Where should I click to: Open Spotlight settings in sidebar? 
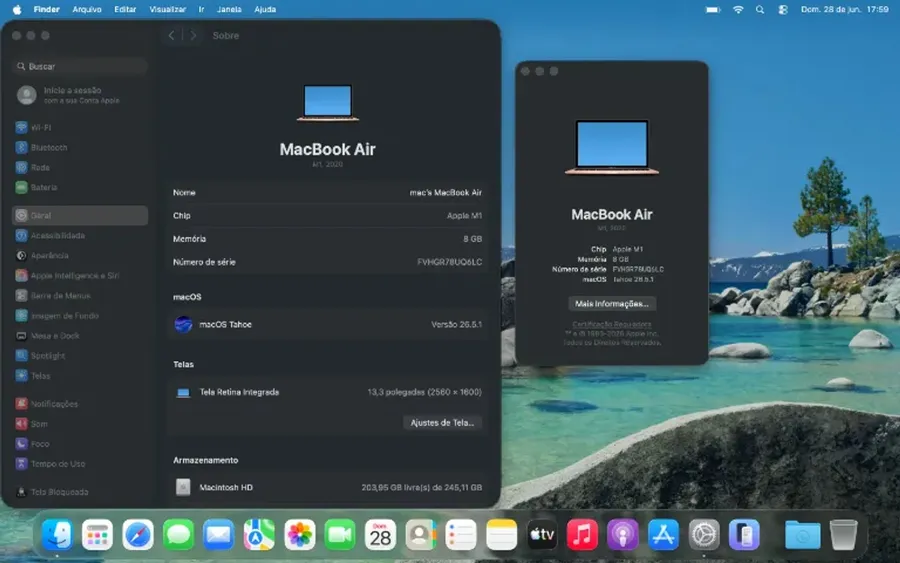click(80, 356)
